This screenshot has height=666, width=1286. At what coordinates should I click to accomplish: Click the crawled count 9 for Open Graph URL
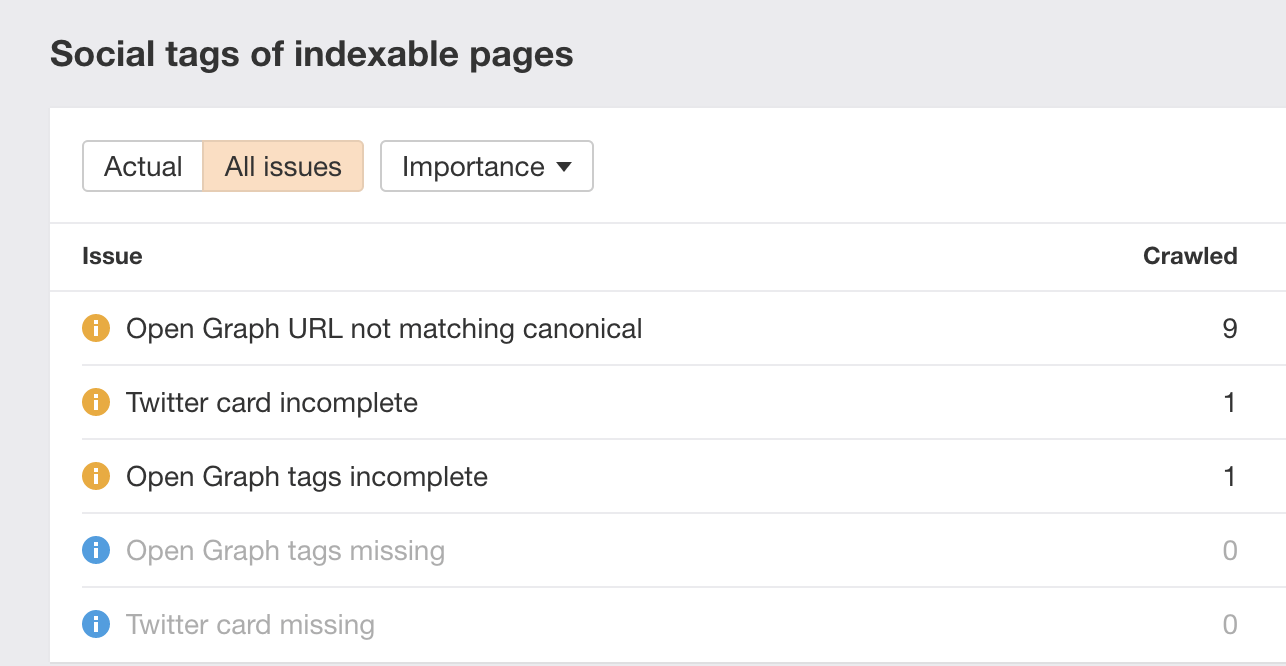[x=1229, y=328]
